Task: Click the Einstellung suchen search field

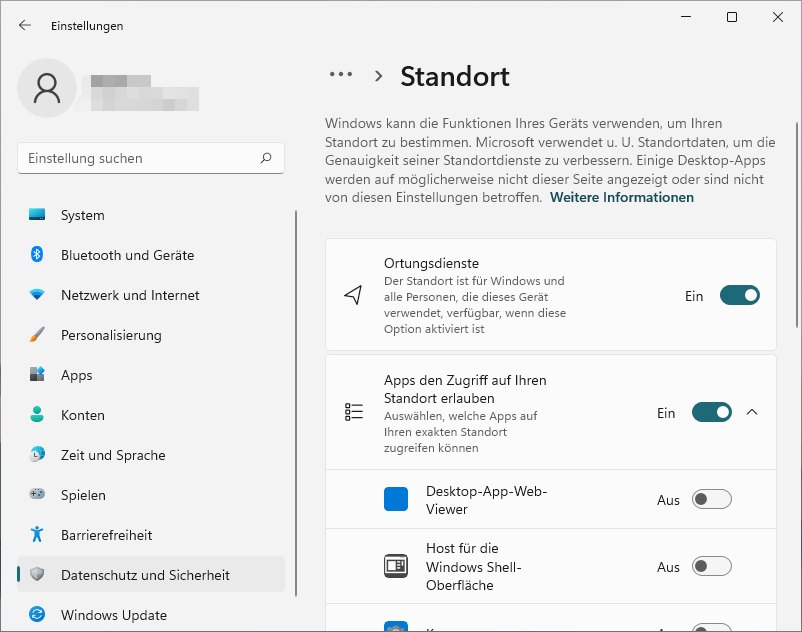Action: [x=151, y=158]
